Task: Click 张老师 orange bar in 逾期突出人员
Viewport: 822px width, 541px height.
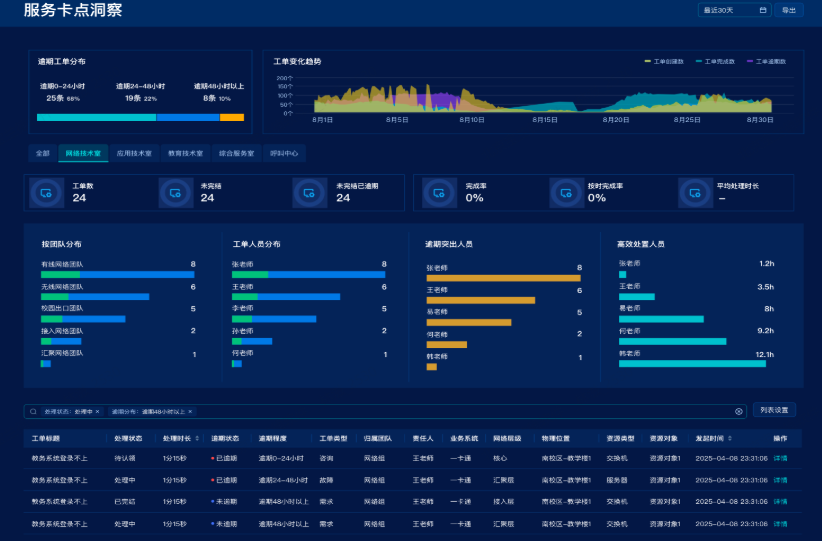Action: 503,278
